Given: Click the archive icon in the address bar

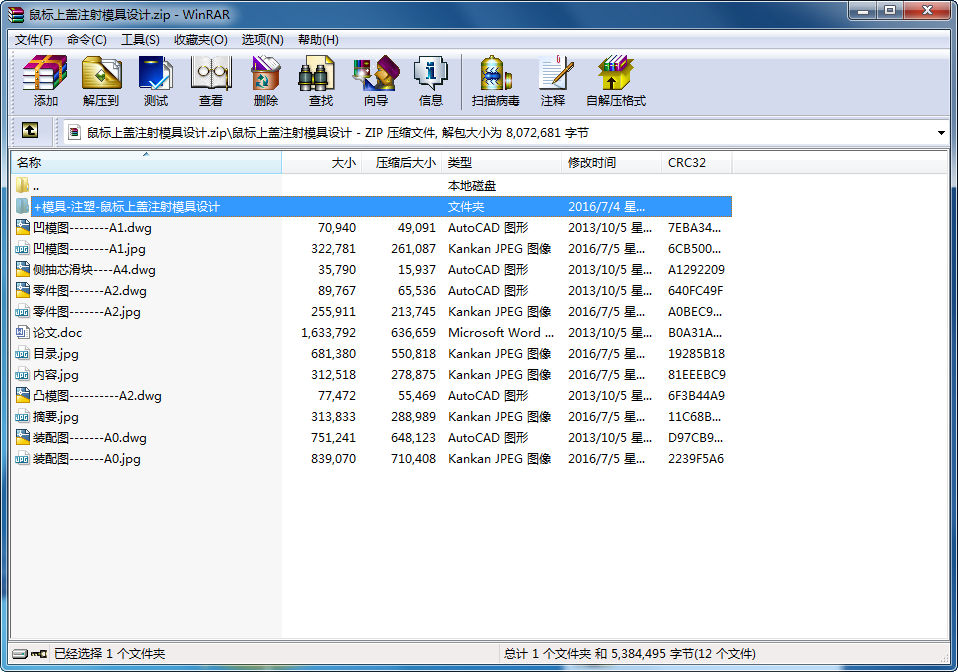Looking at the screenshot, I should click(x=75, y=133).
